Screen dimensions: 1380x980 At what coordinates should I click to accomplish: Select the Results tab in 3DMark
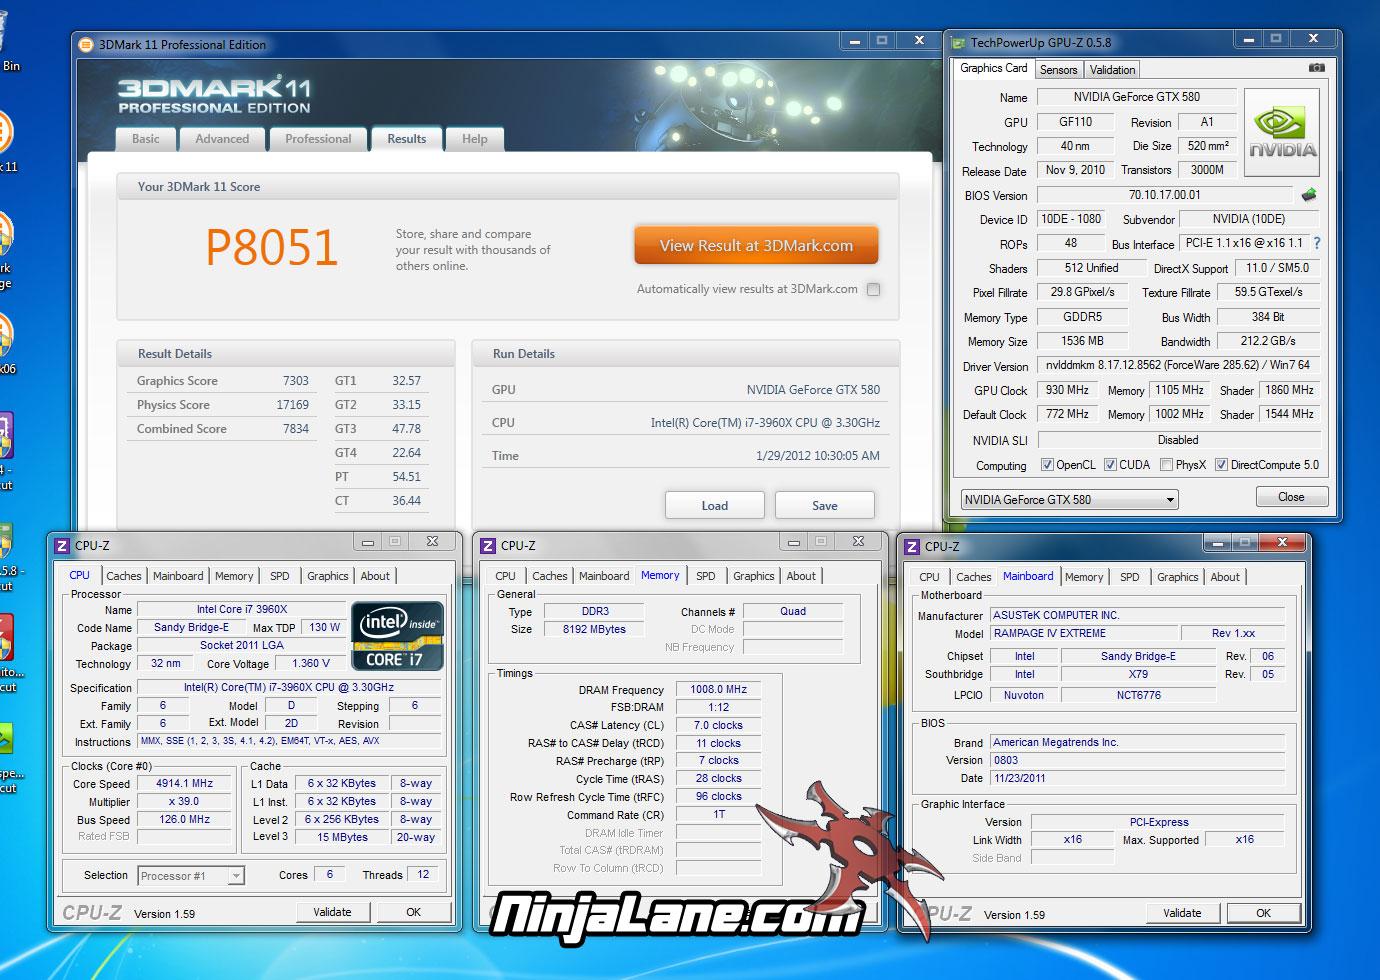coord(407,139)
